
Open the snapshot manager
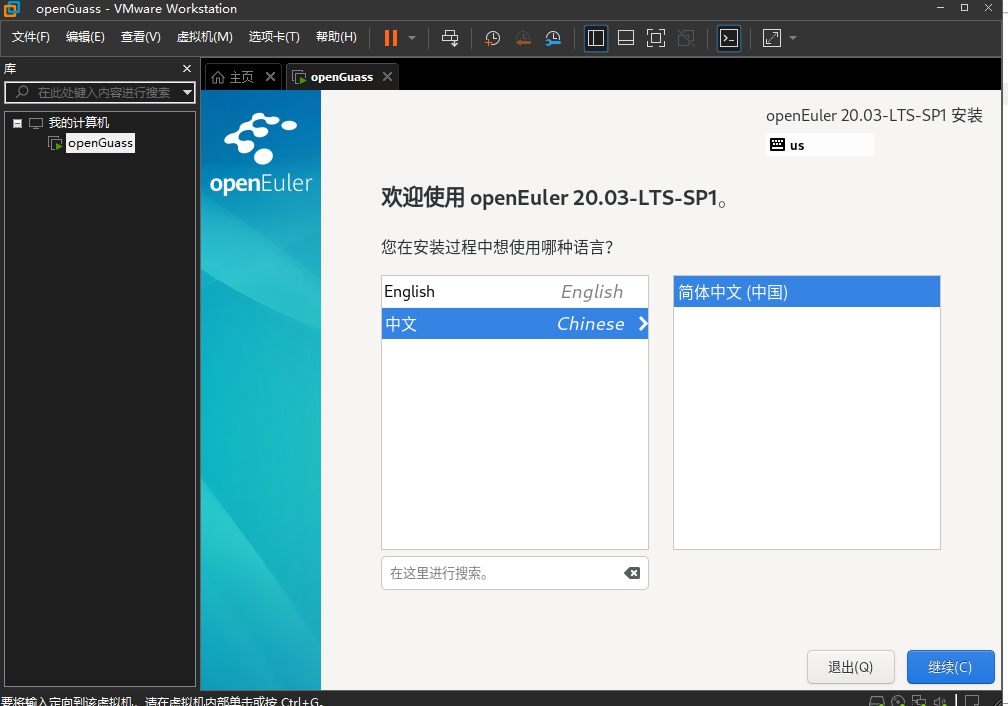click(553, 38)
